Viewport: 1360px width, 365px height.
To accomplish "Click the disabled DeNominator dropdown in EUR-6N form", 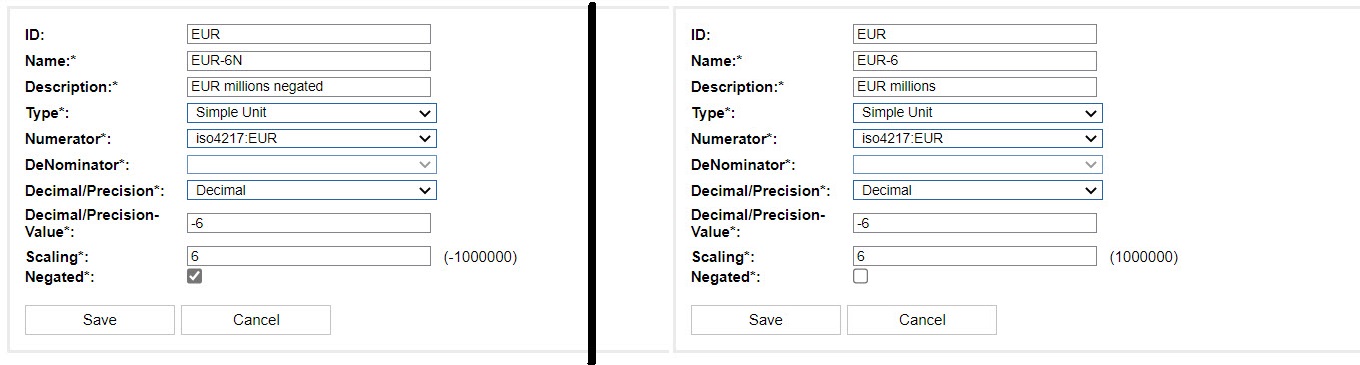I will tap(312, 164).
